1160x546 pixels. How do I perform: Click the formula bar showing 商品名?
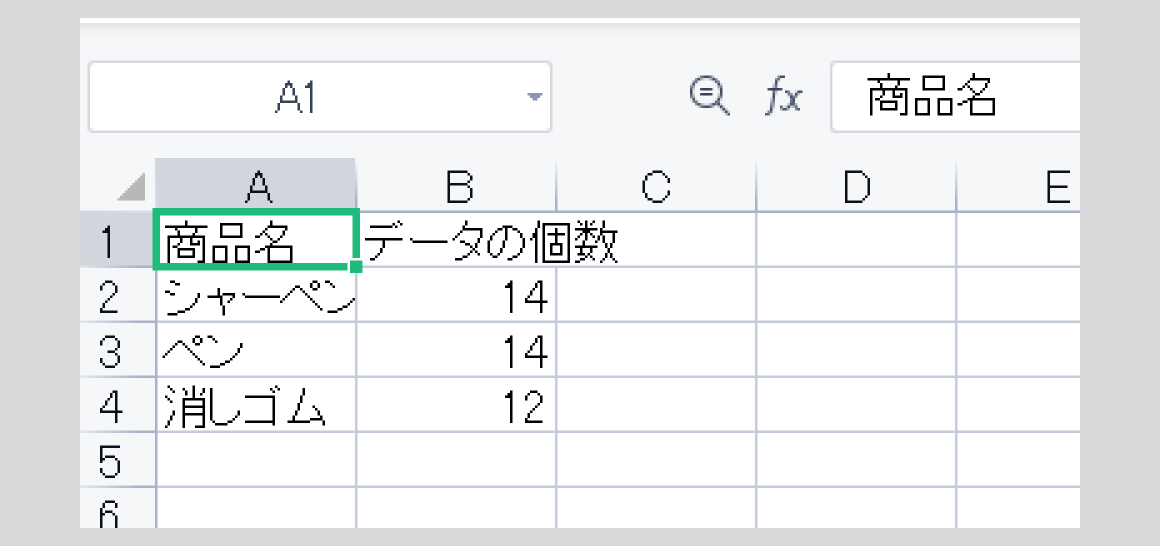(x=955, y=97)
